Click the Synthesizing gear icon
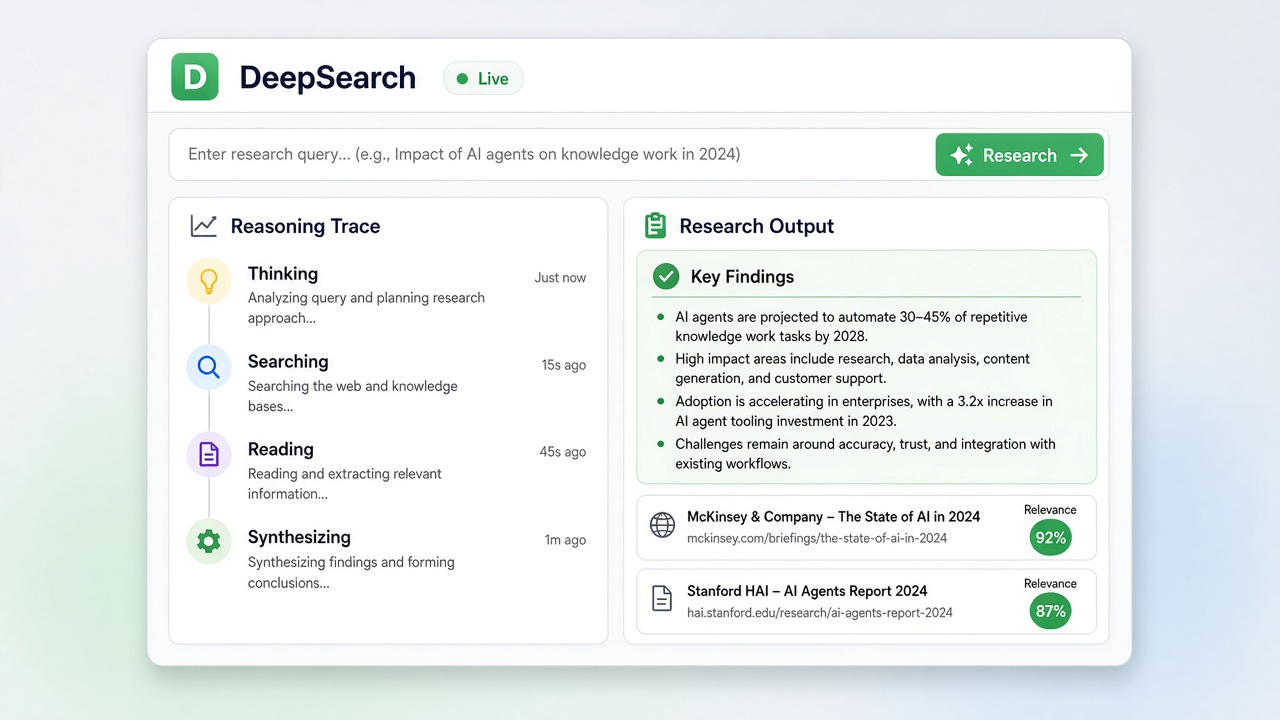Image resolution: width=1280 pixels, height=720 pixels. pos(209,542)
